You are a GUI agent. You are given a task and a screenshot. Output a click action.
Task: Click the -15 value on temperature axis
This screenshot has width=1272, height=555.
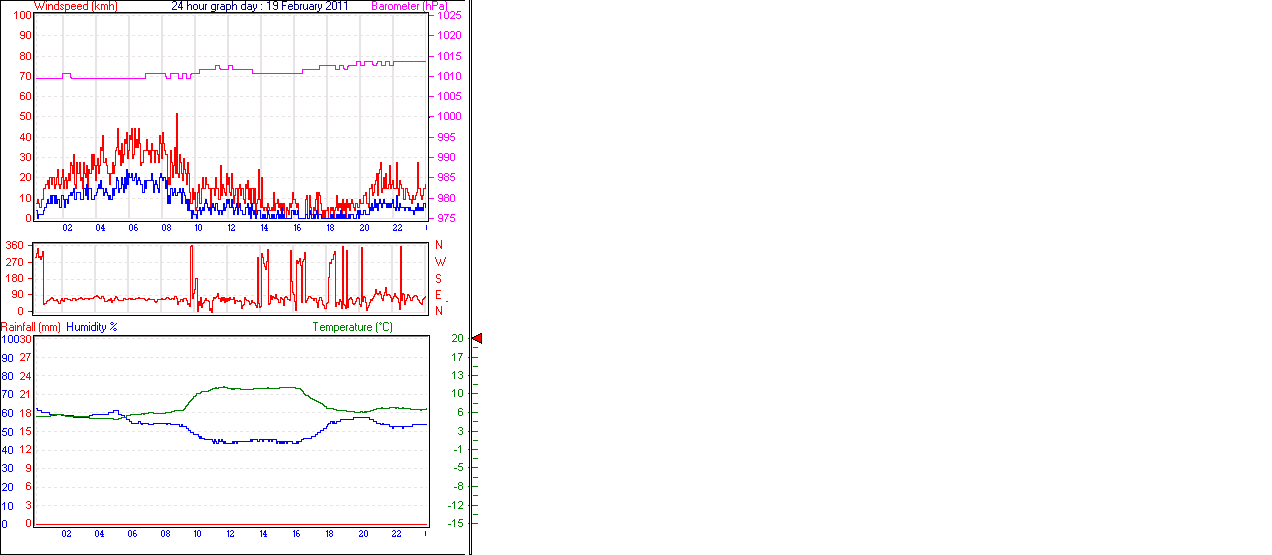(x=456, y=523)
